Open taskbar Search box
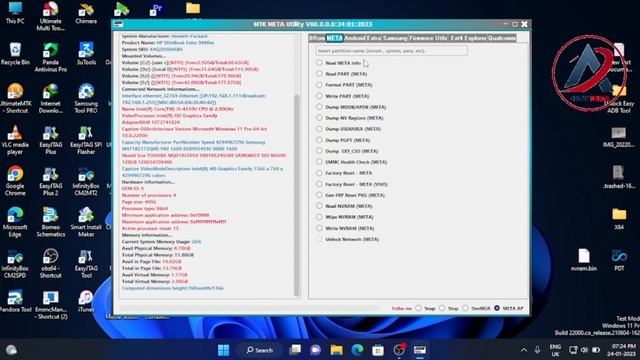Image resolution: width=640 pixels, height=360 pixels. [260, 350]
